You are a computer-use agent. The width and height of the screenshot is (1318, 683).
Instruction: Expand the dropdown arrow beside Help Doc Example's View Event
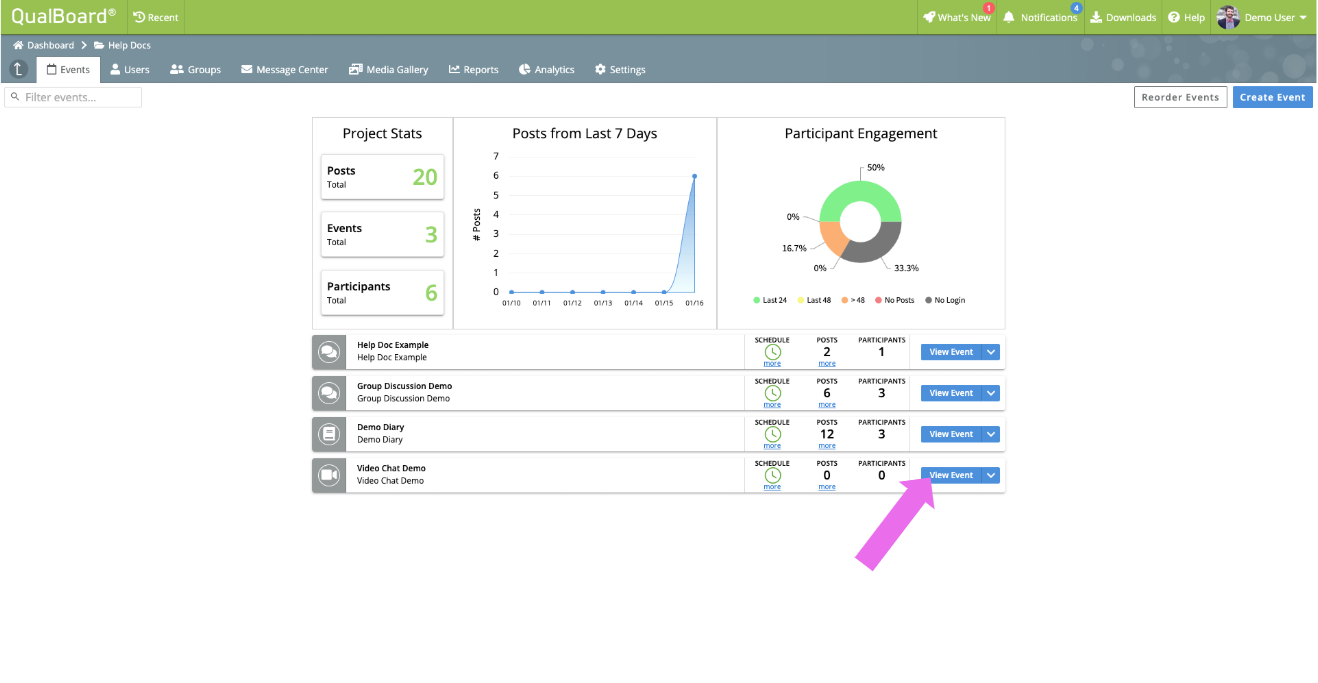[991, 352]
